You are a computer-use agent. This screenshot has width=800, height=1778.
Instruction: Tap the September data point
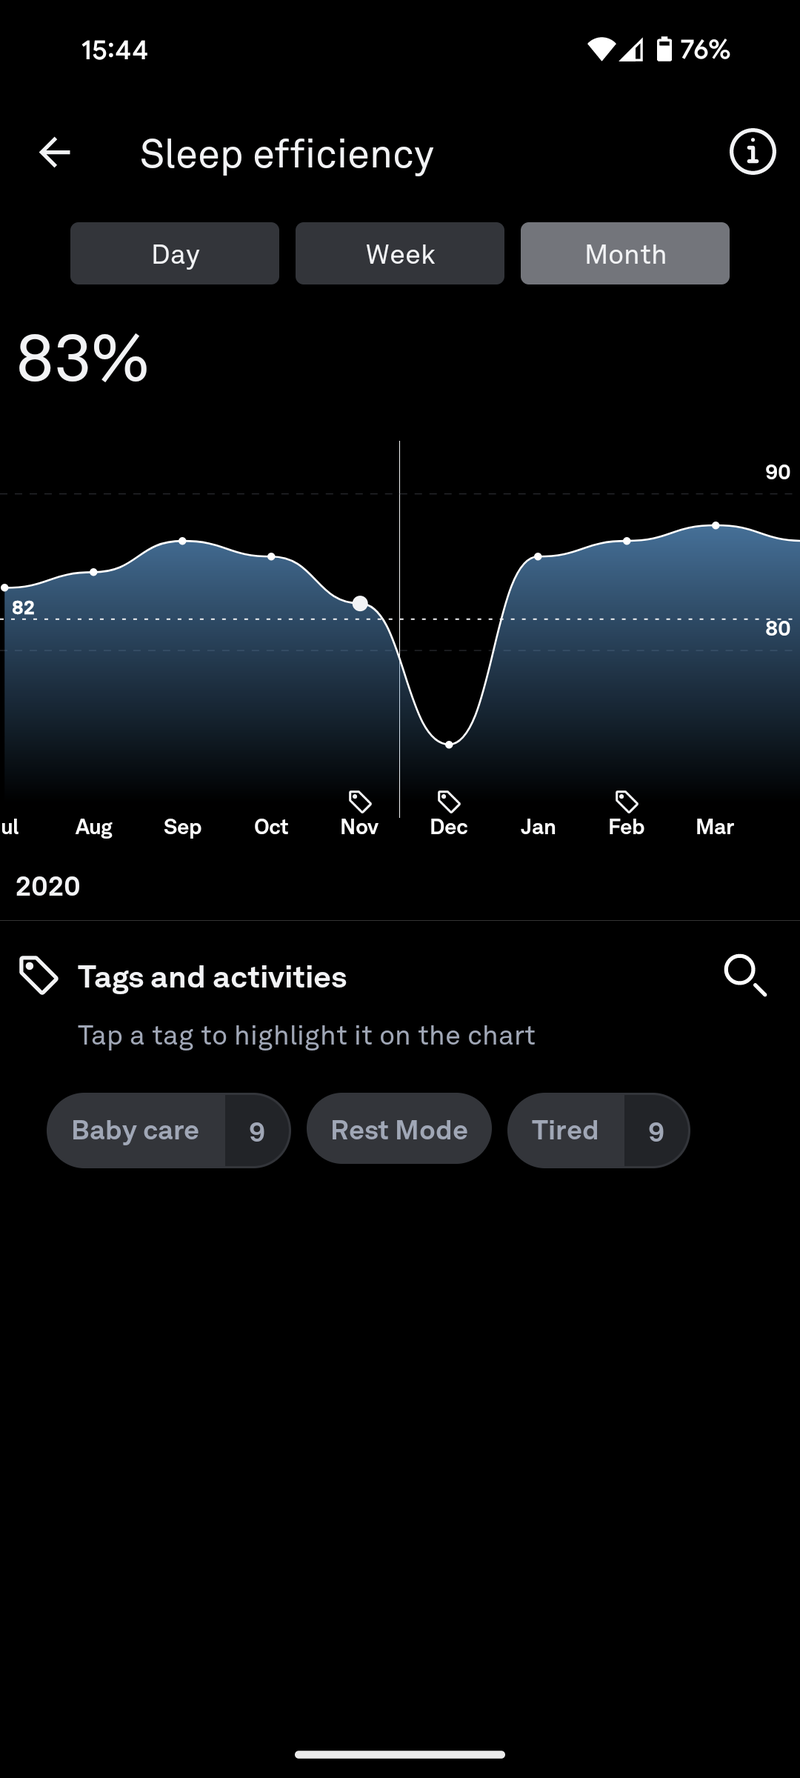click(x=182, y=541)
